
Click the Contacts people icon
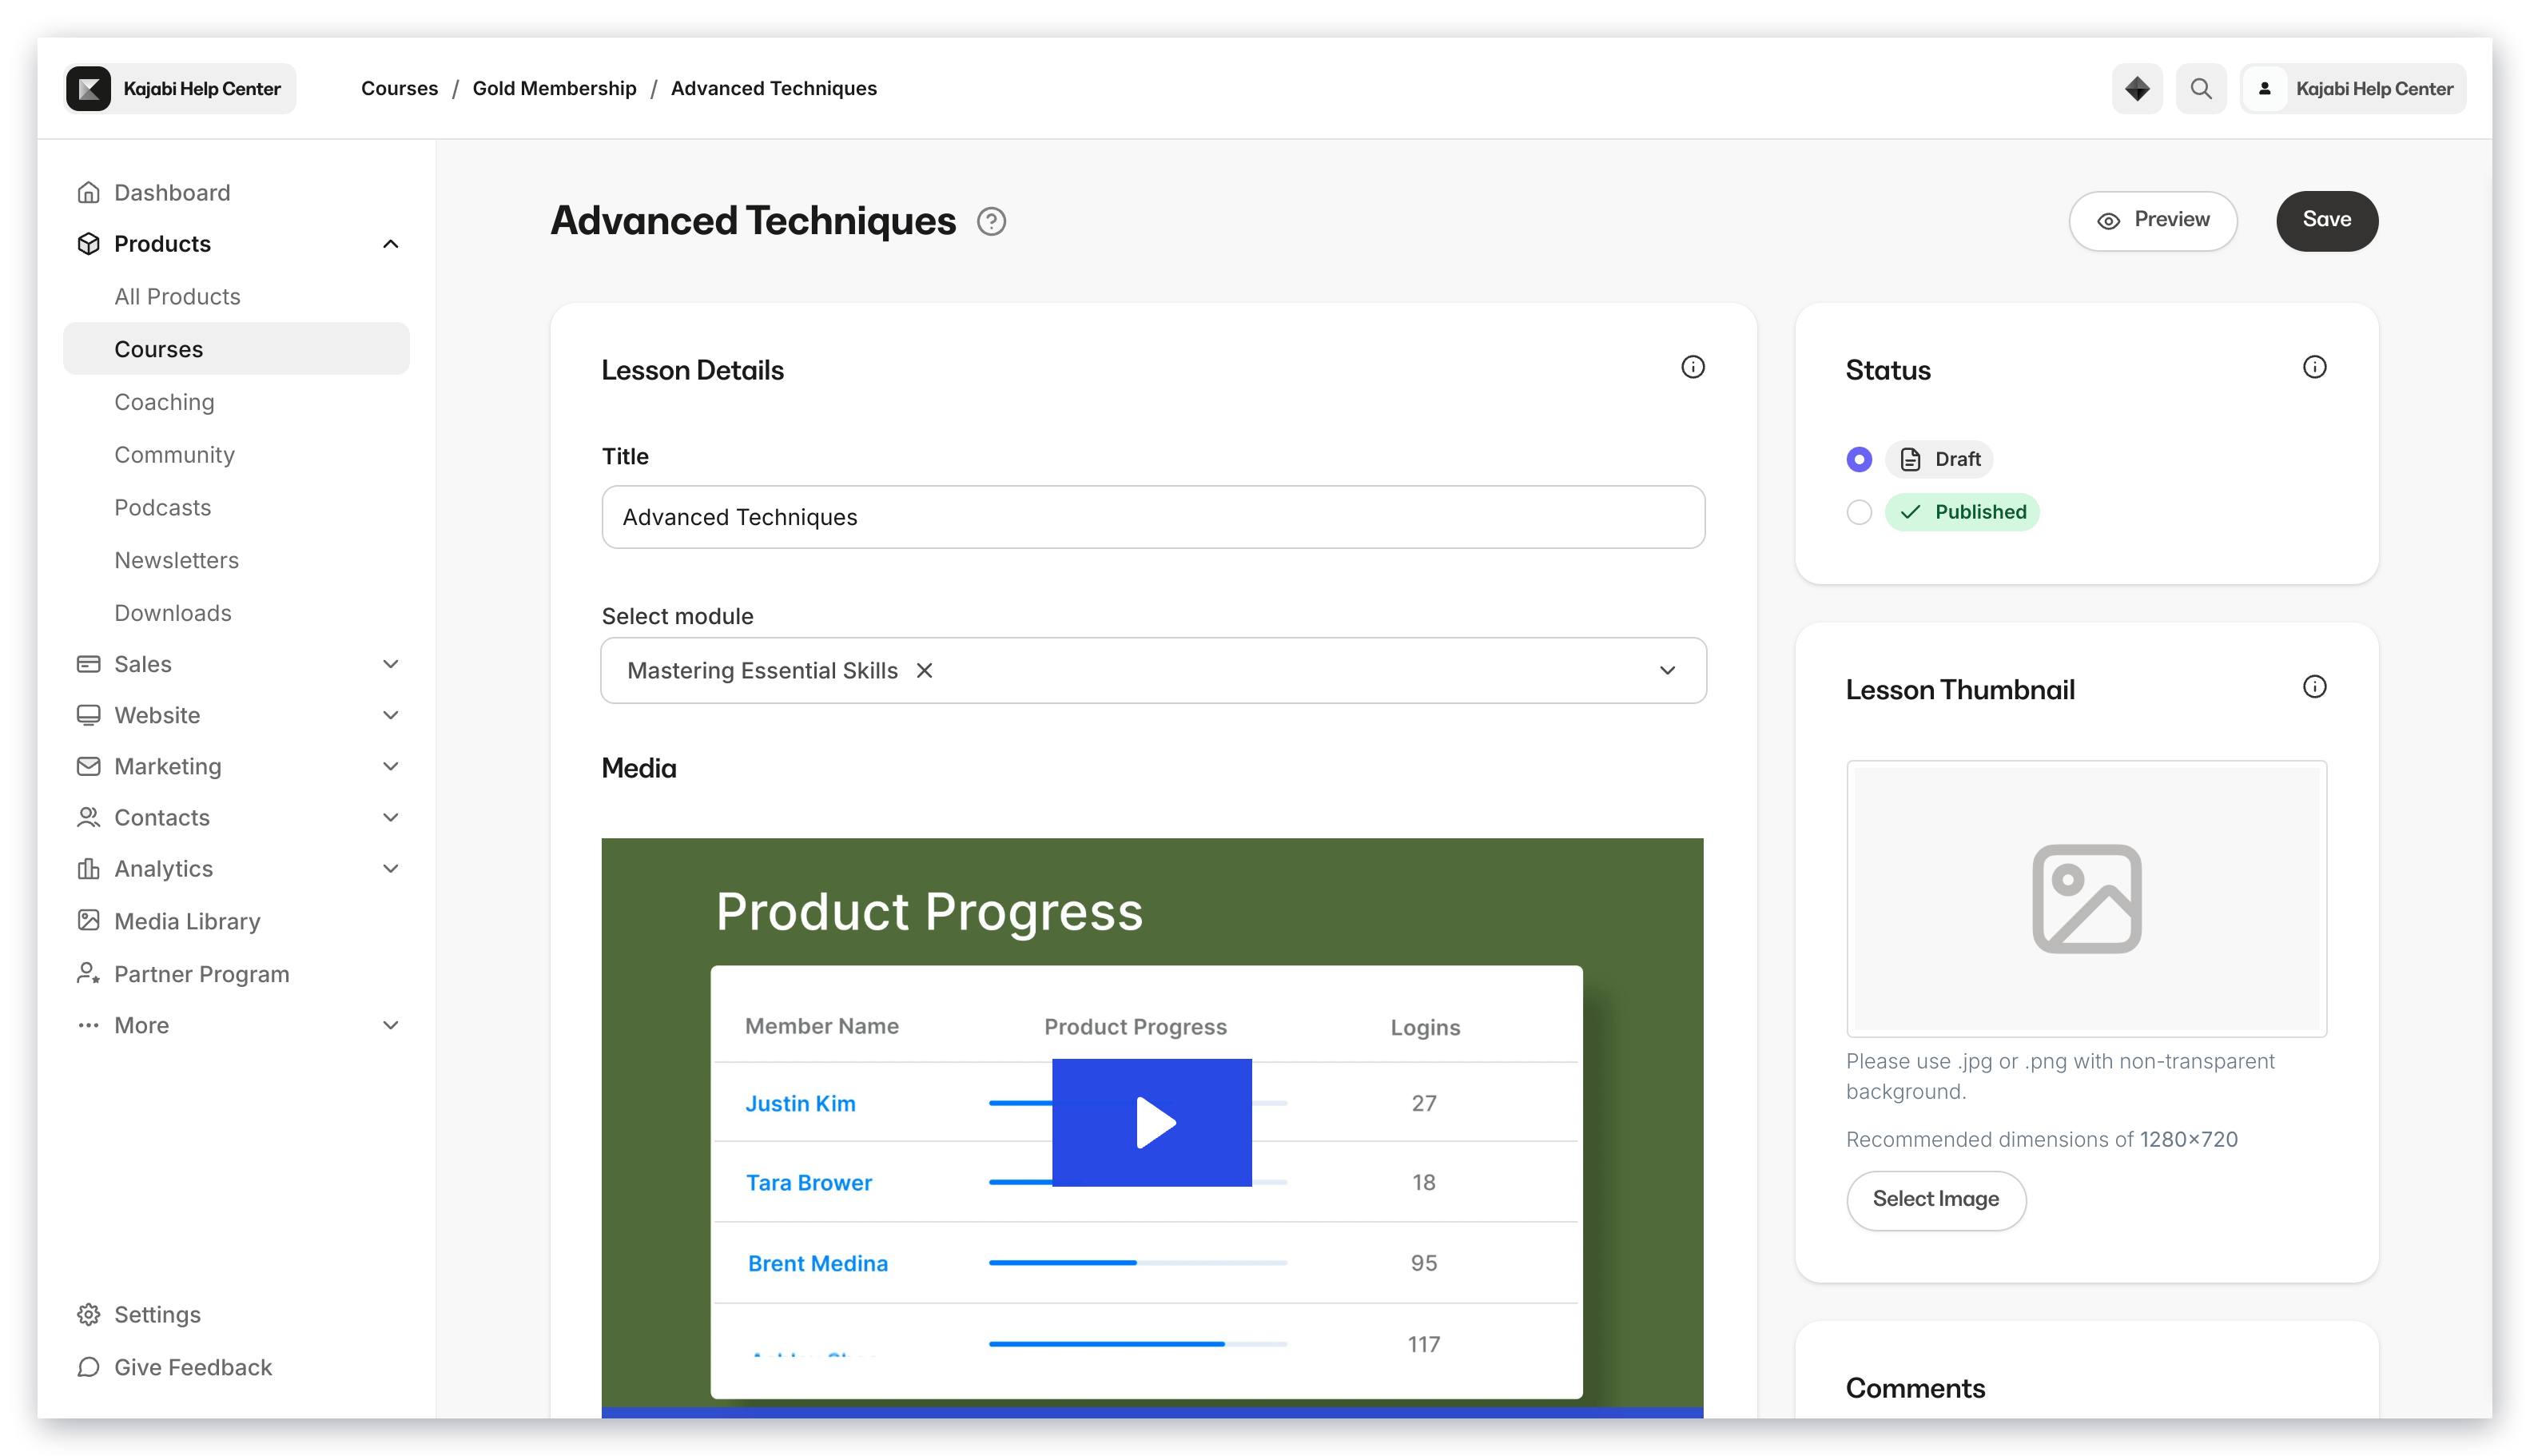click(x=88, y=817)
